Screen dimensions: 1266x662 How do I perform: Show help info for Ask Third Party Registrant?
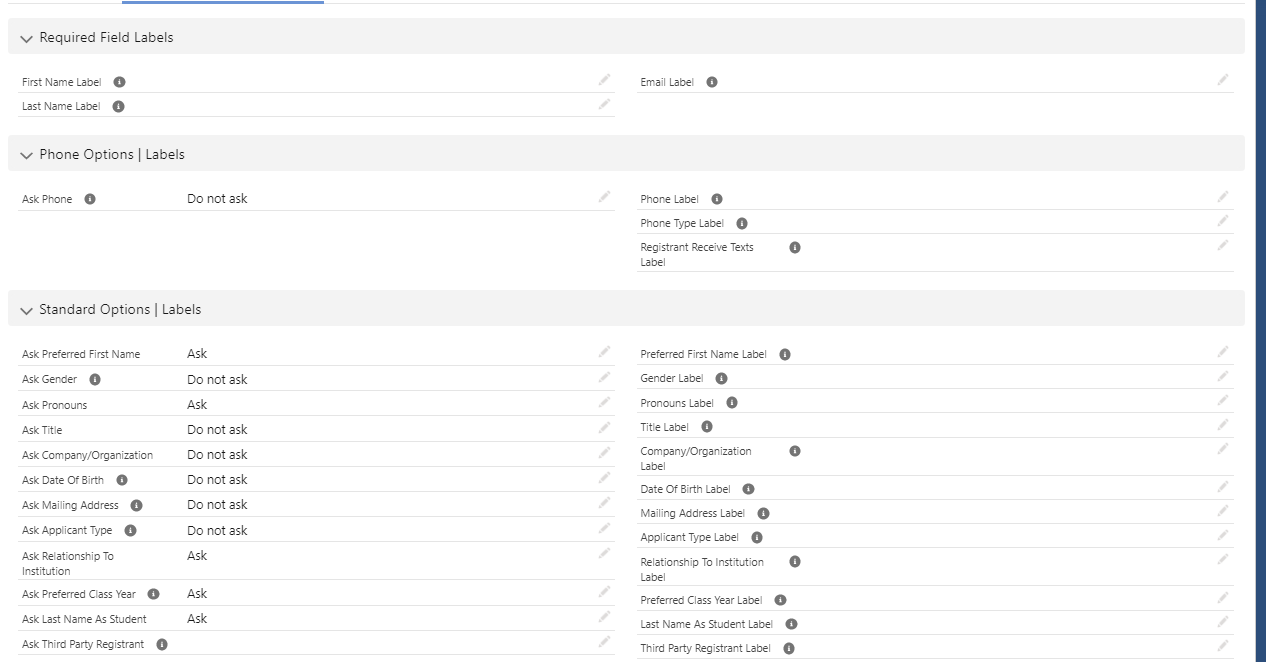click(x=162, y=644)
